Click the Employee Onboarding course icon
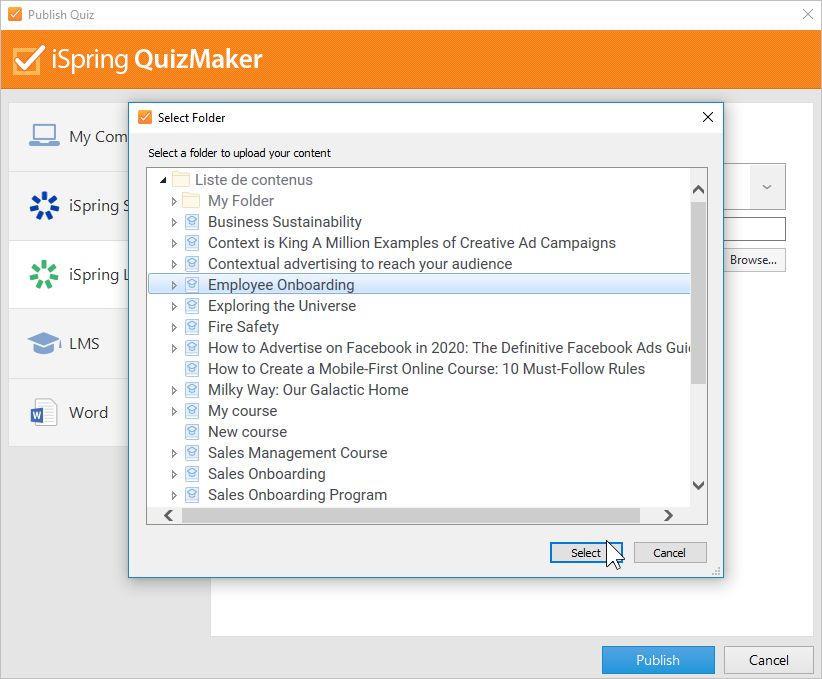 coord(192,285)
